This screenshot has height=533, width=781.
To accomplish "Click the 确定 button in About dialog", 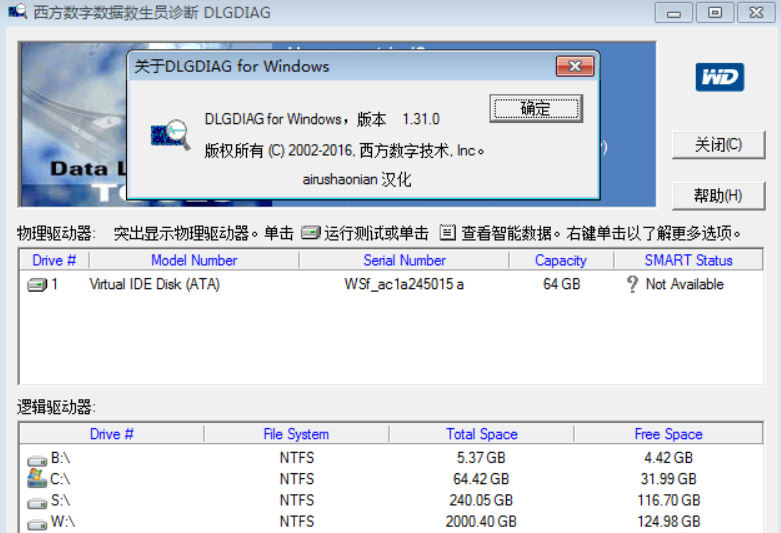I will pos(536,109).
